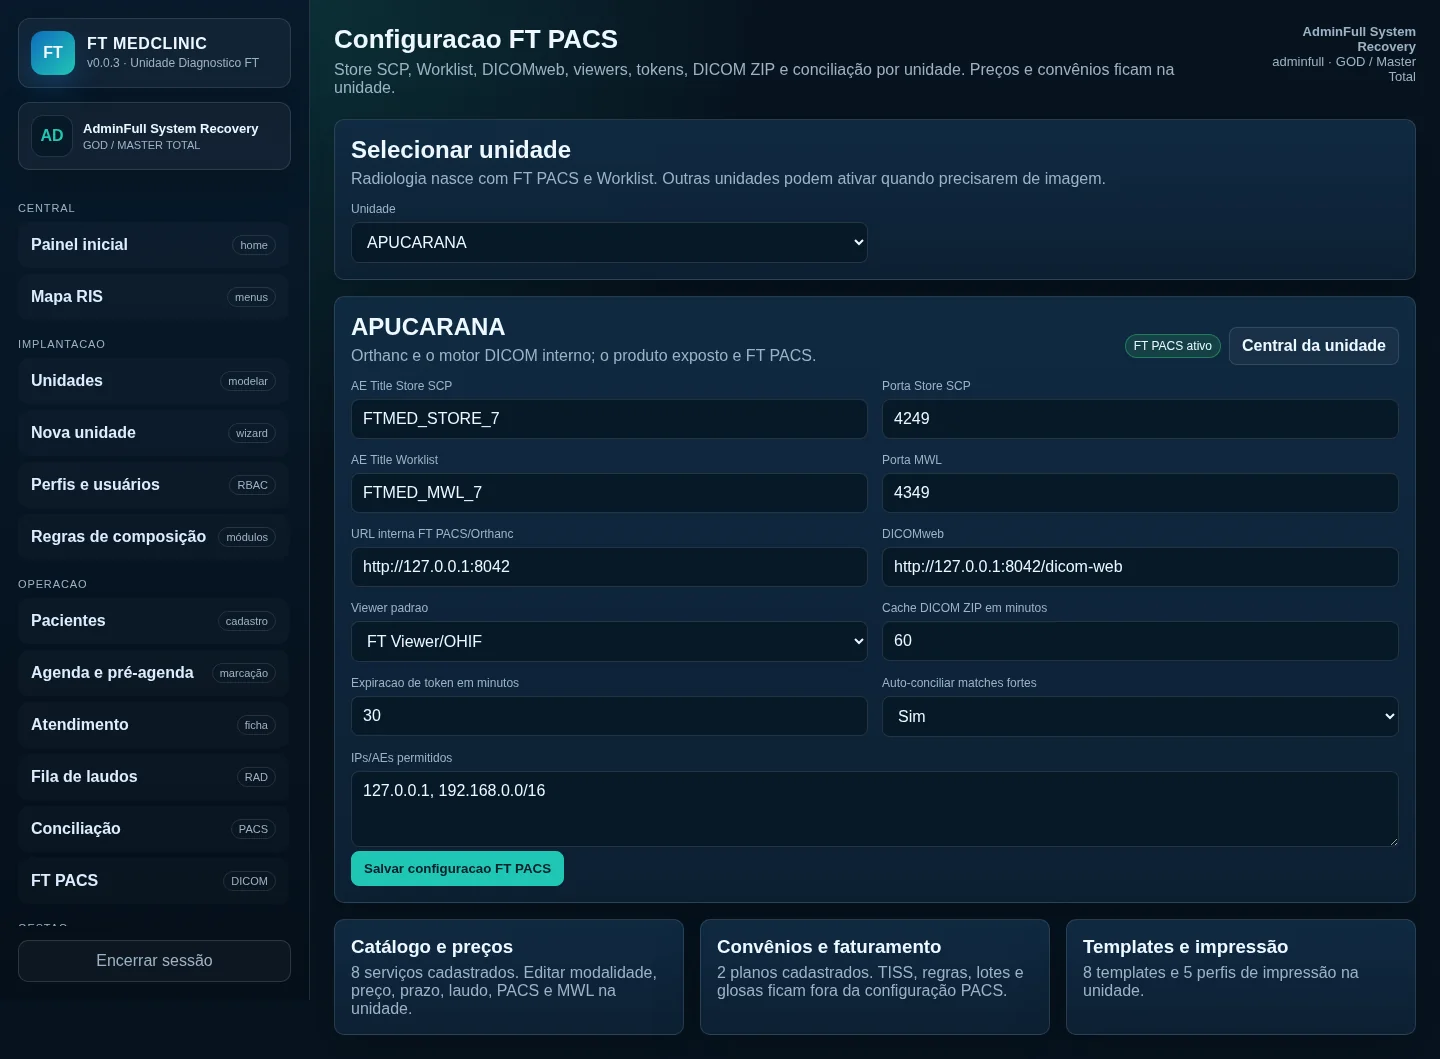Open Regras de composição section
The width and height of the screenshot is (1440, 1059).
coord(153,537)
